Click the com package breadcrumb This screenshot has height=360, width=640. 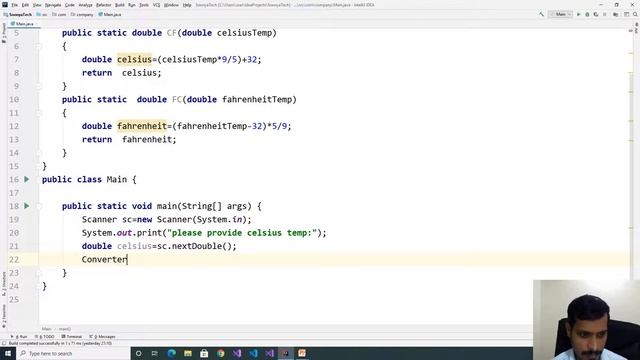pos(60,14)
